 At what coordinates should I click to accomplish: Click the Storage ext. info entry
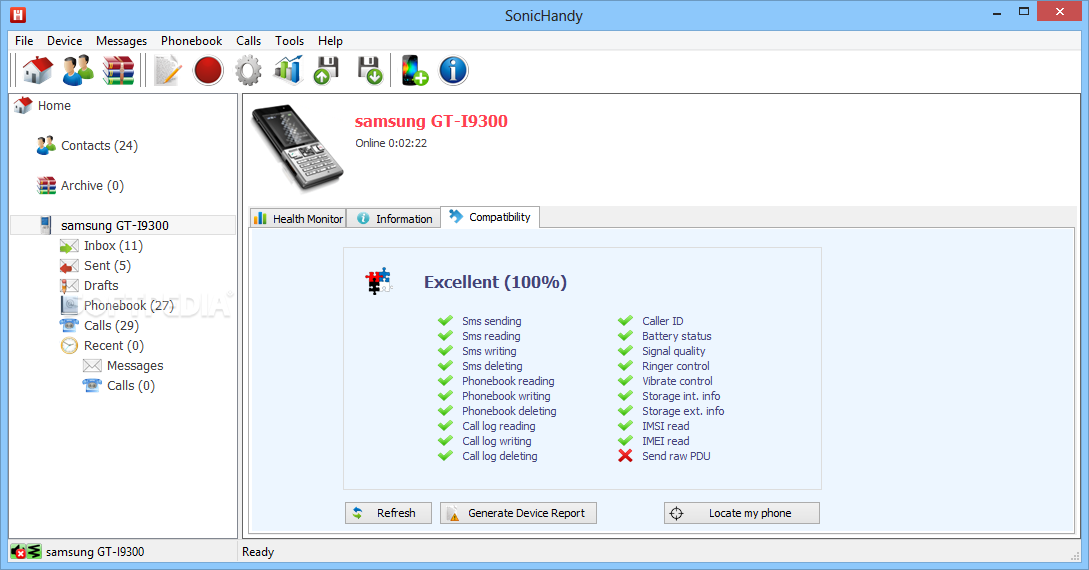click(683, 411)
